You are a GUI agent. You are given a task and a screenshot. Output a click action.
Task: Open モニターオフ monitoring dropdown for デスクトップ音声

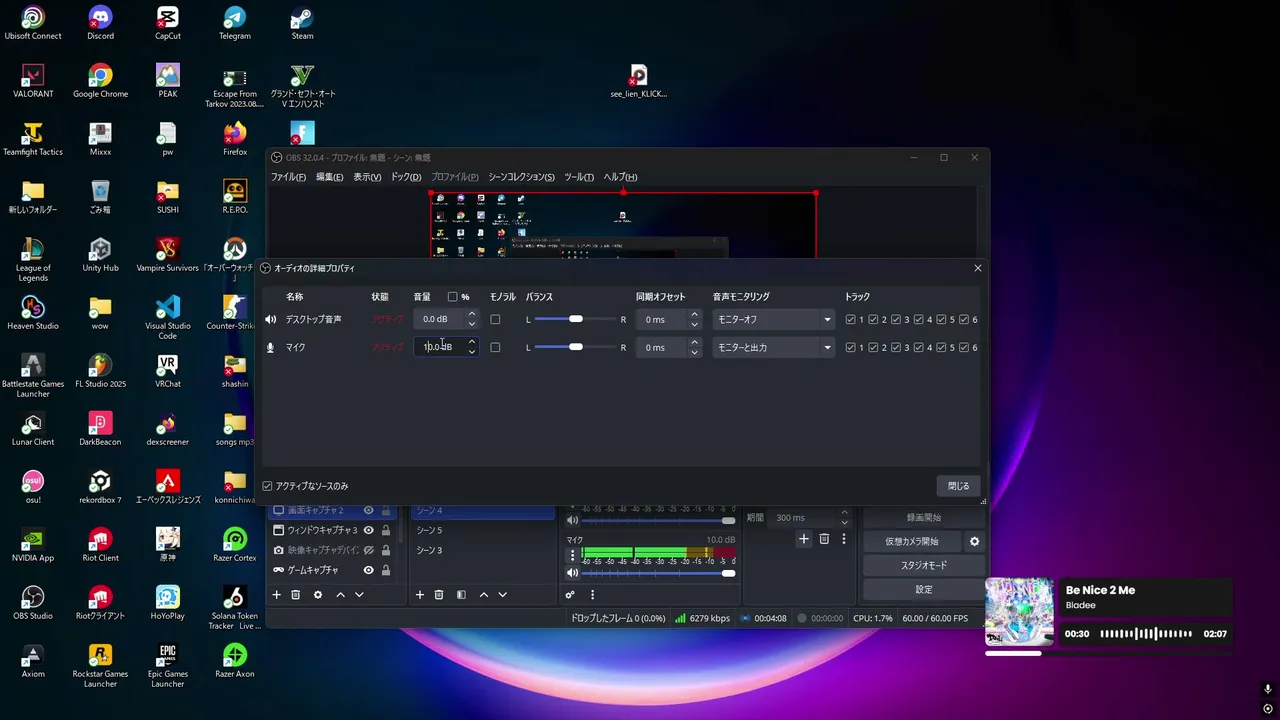coord(774,320)
